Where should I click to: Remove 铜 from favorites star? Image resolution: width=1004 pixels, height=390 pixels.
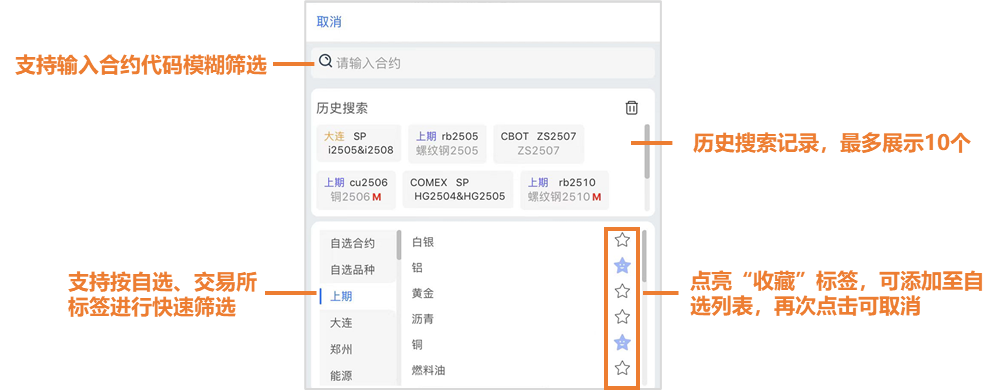[622, 343]
